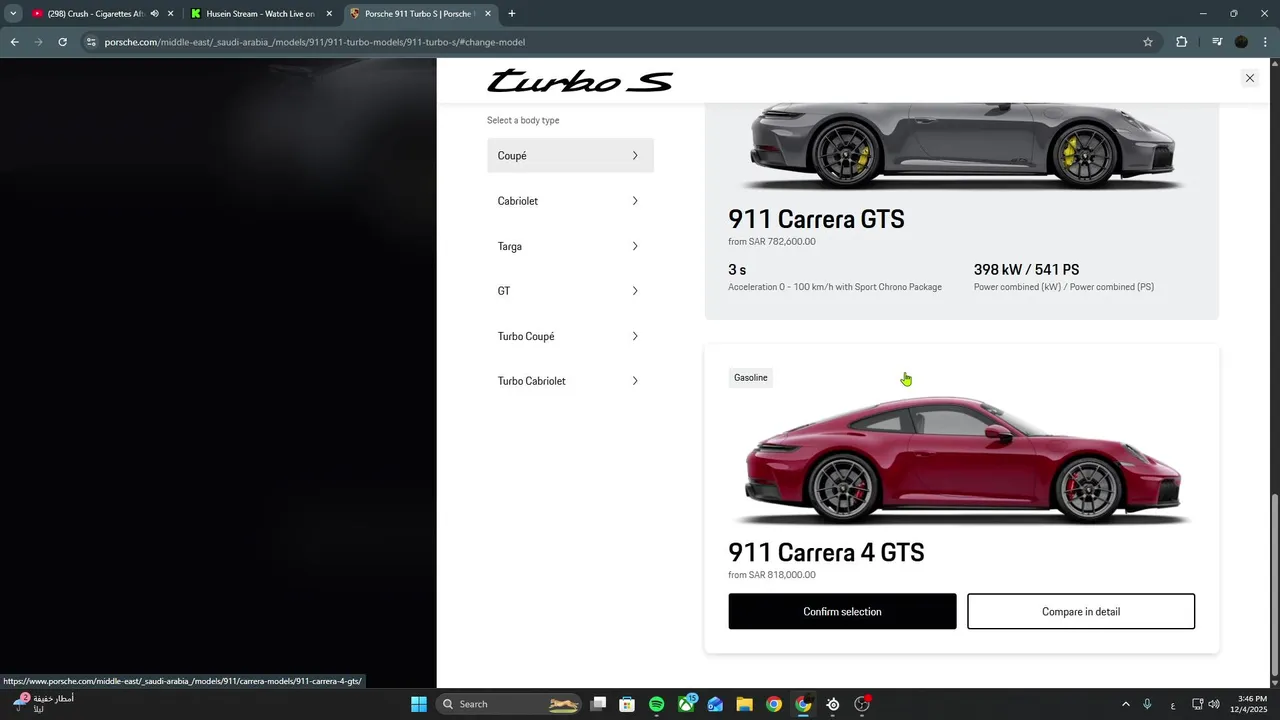Open the first Chrome icon on taskbar
The height and width of the screenshot is (720, 1280).
774,704
